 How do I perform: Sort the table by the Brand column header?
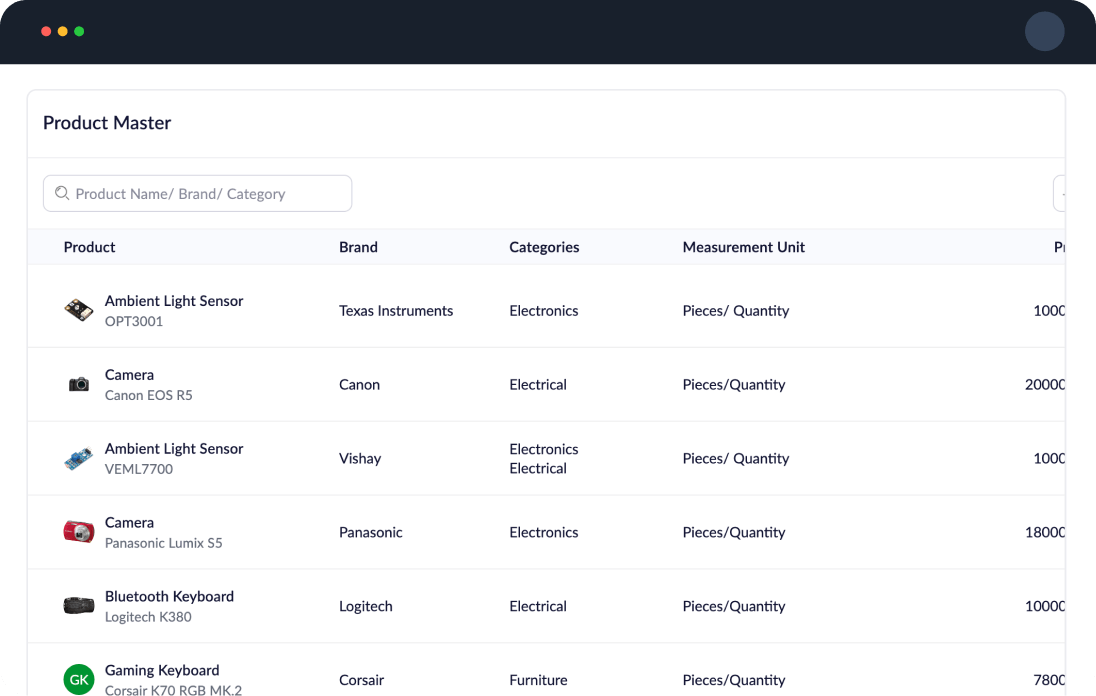pos(358,247)
